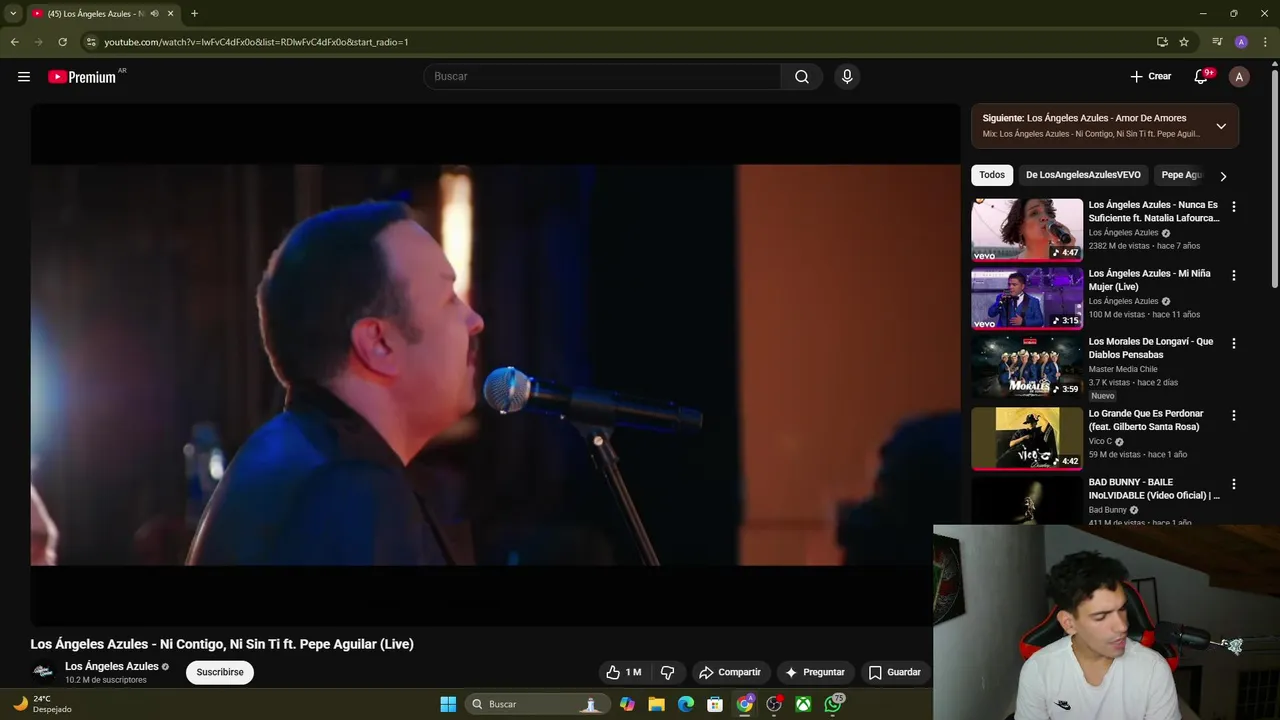Click the search magnifier button

pos(802,77)
